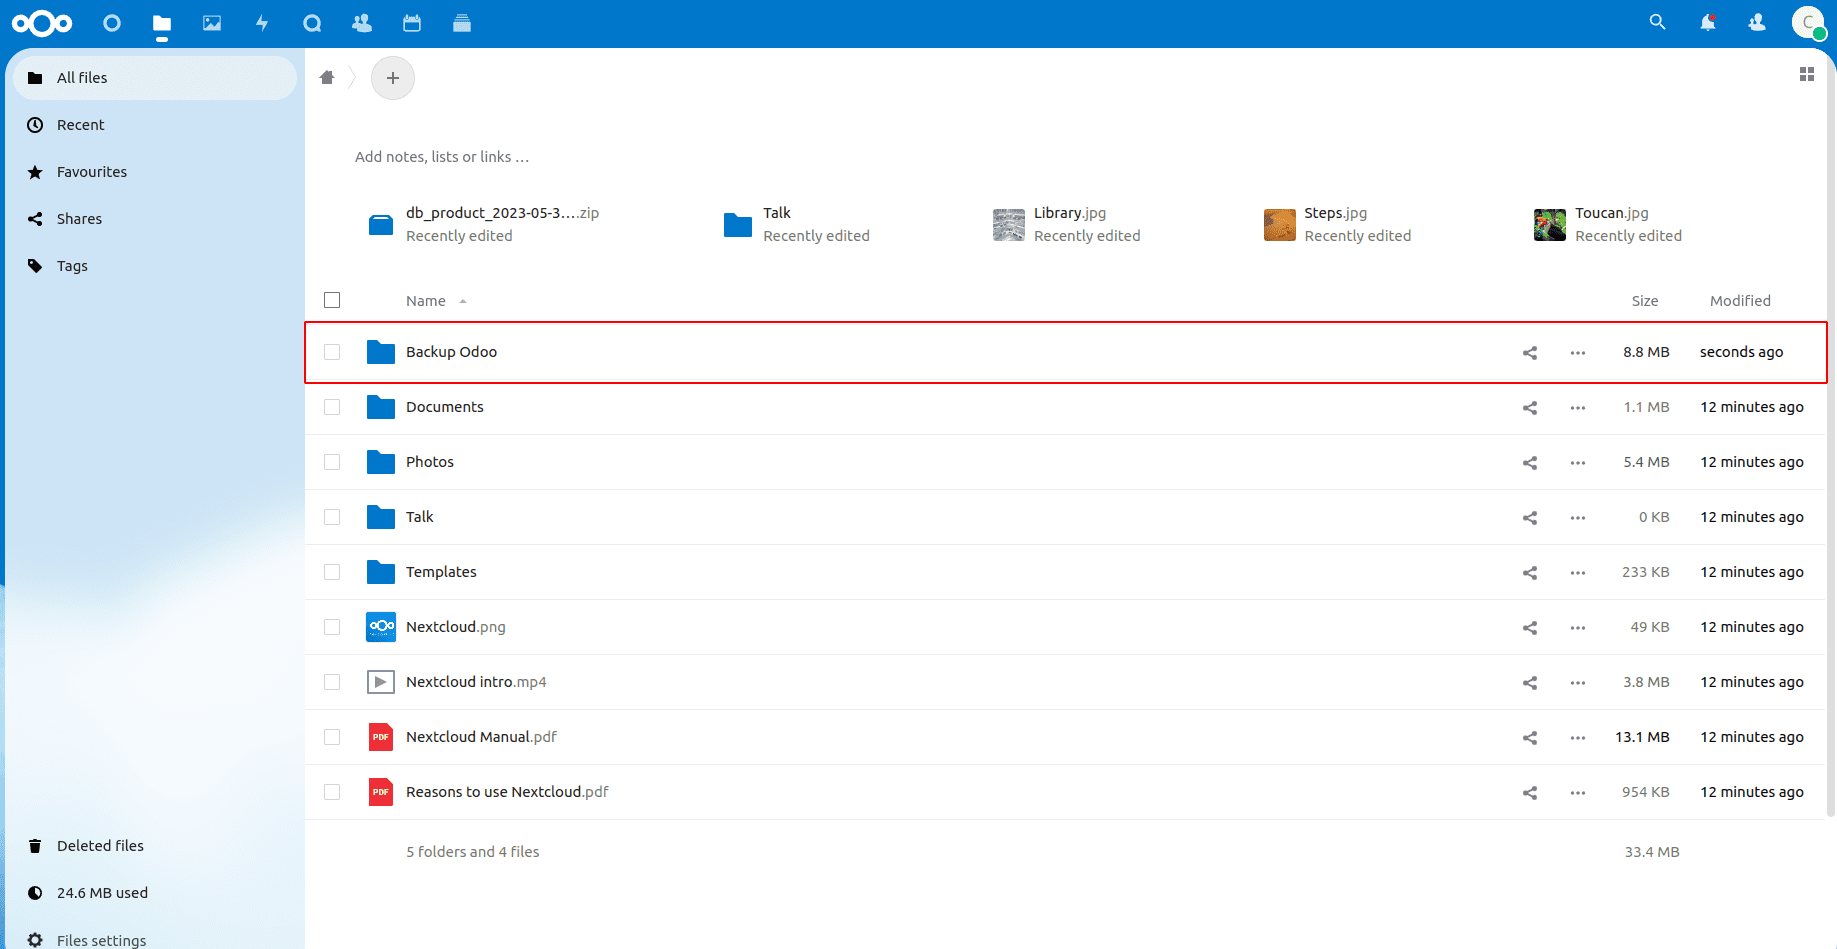
Task: Select the Nextcloud.png checkbox
Action: 332,627
